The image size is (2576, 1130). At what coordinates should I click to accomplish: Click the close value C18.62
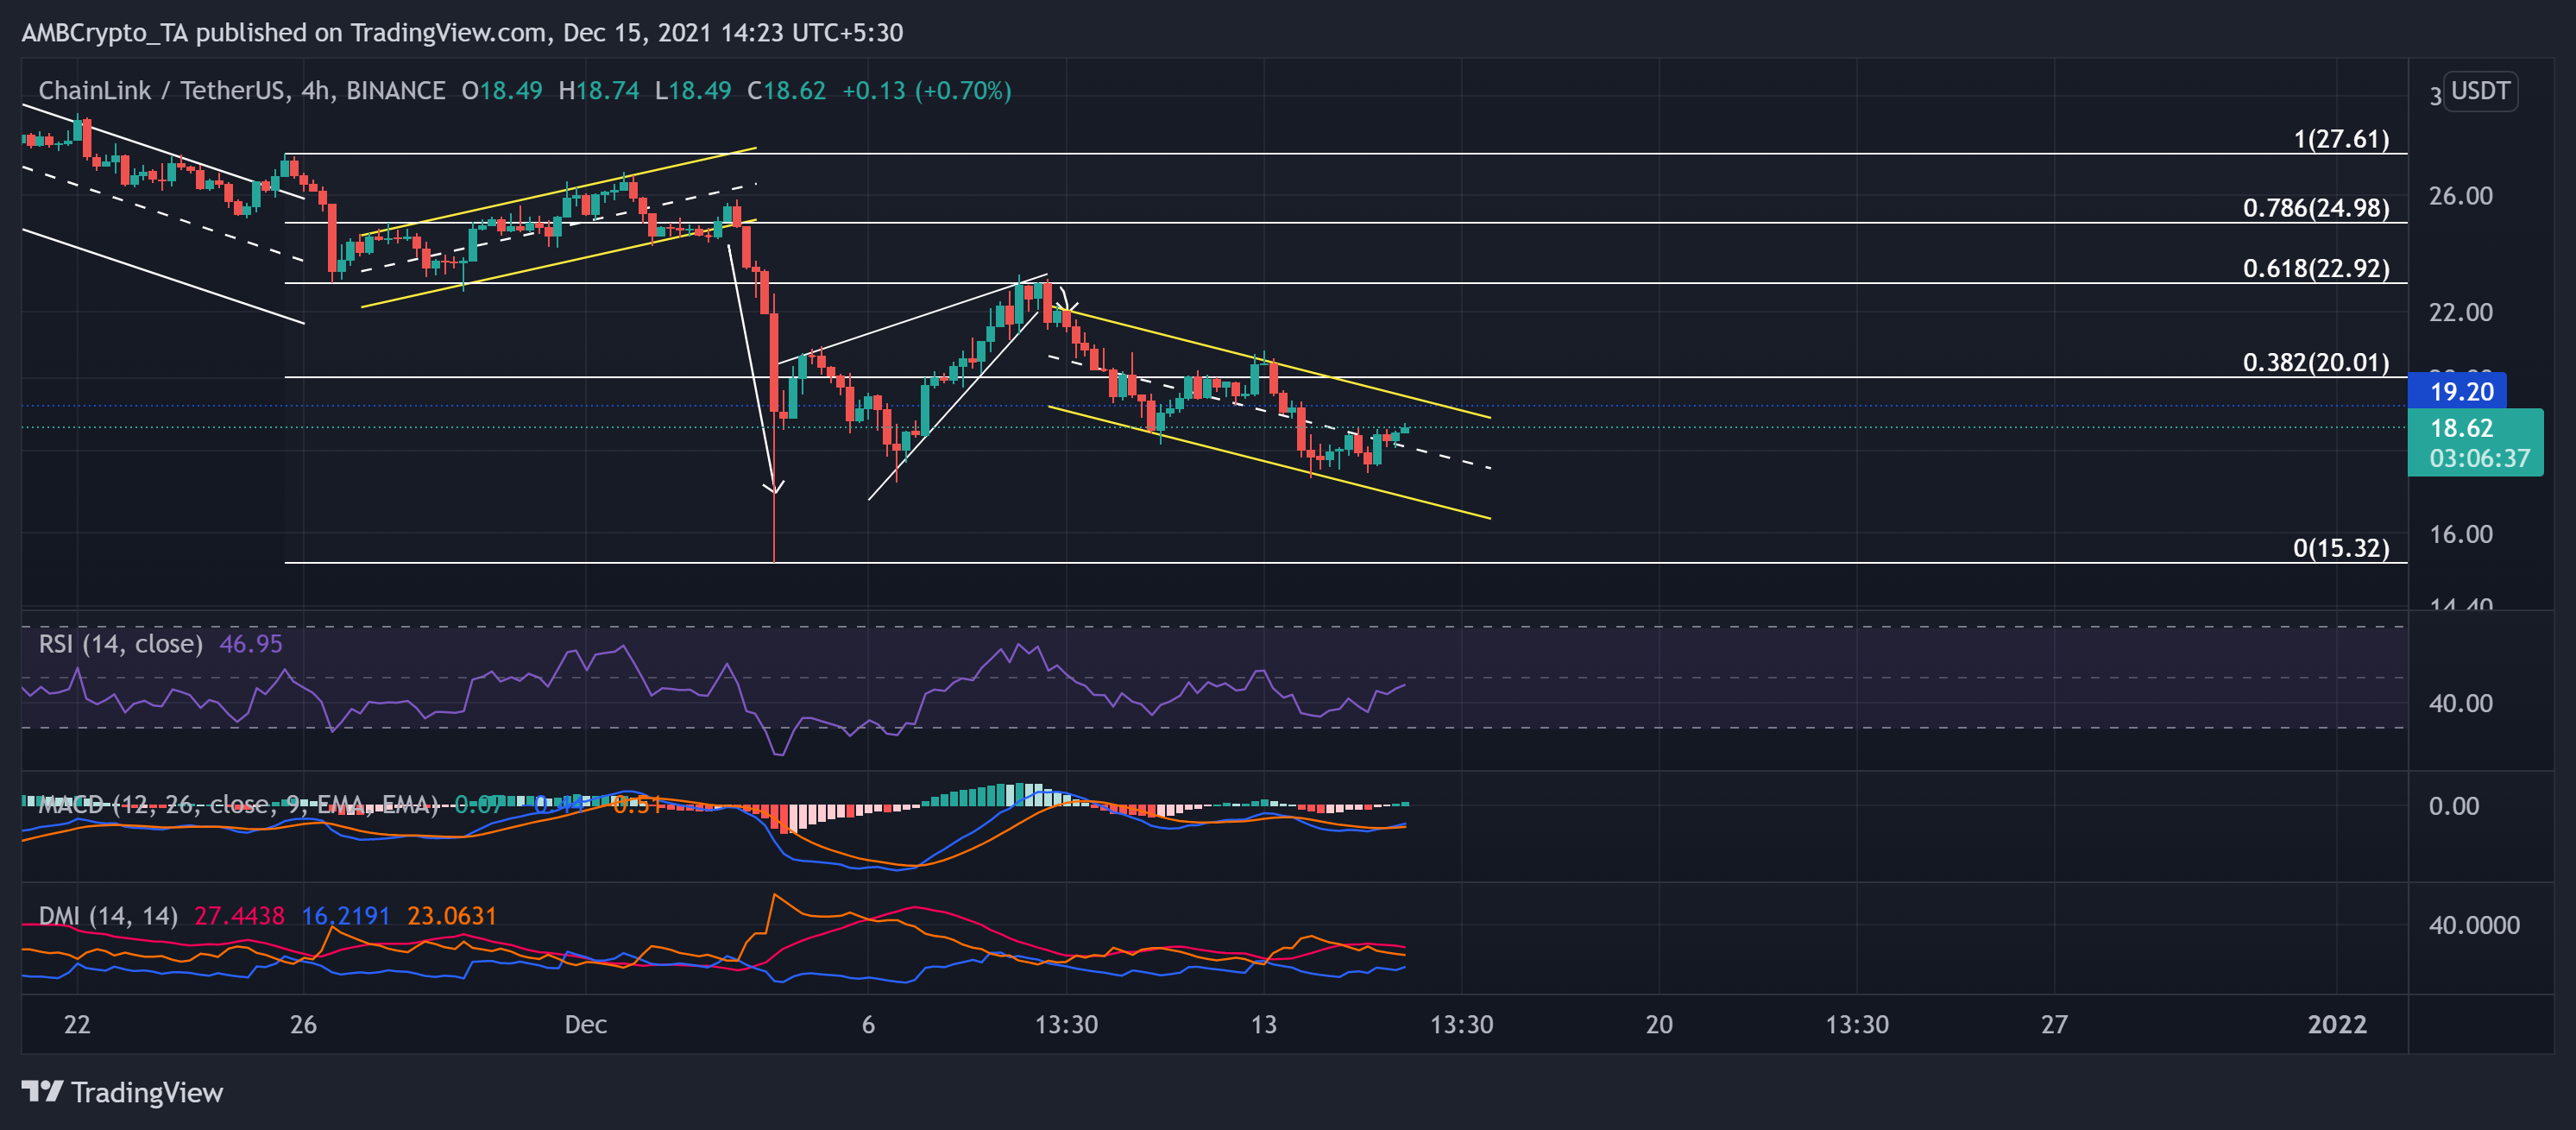click(786, 91)
